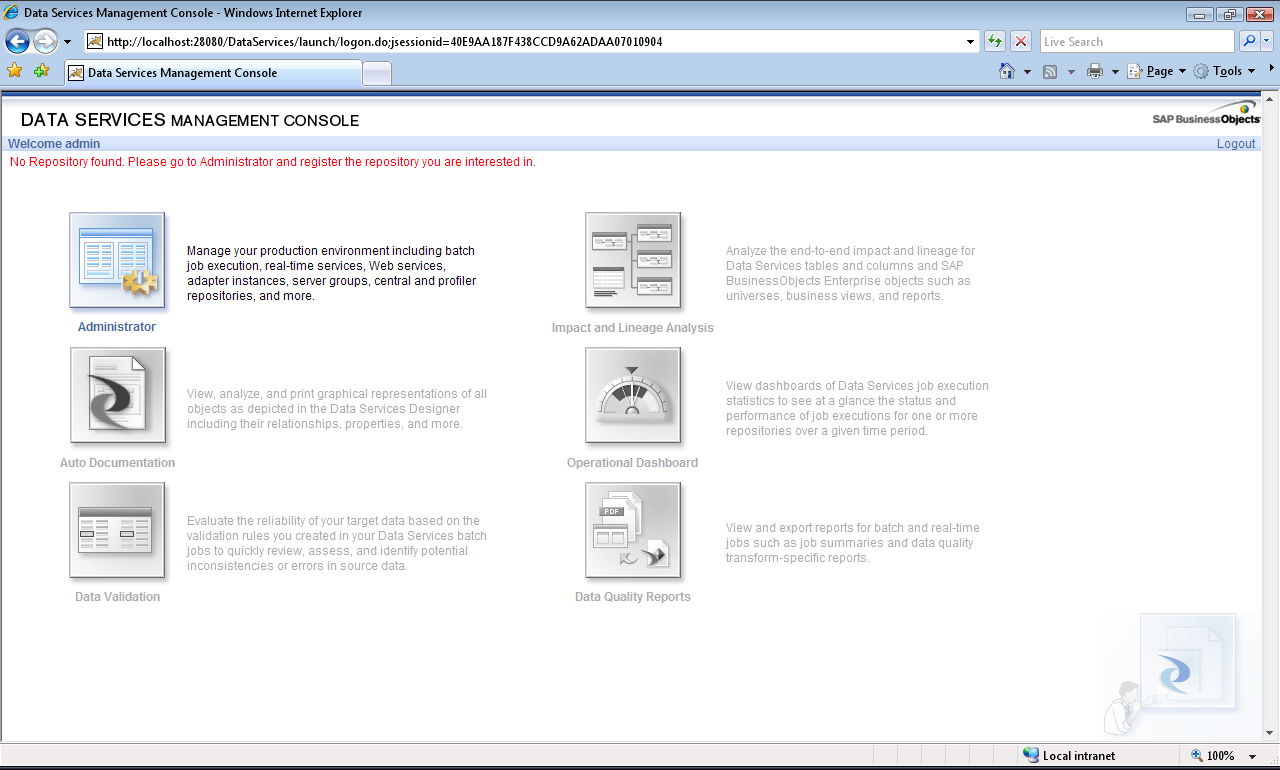Click the RSS feeds toolbar icon
Screen dimensions: 1280x770
(x=1050, y=71)
